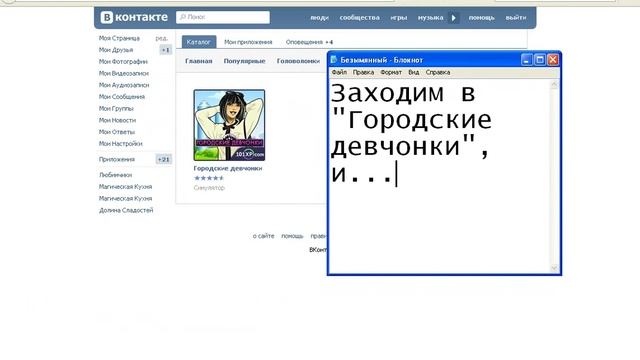Open Любимчики app link

pyautogui.click(x=116, y=175)
